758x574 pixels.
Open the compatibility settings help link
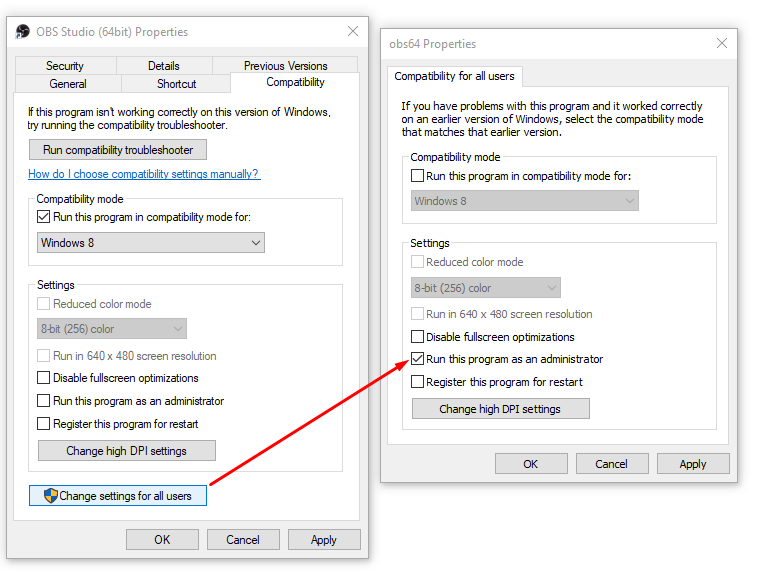pyautogui.click(x=144, y=174)
